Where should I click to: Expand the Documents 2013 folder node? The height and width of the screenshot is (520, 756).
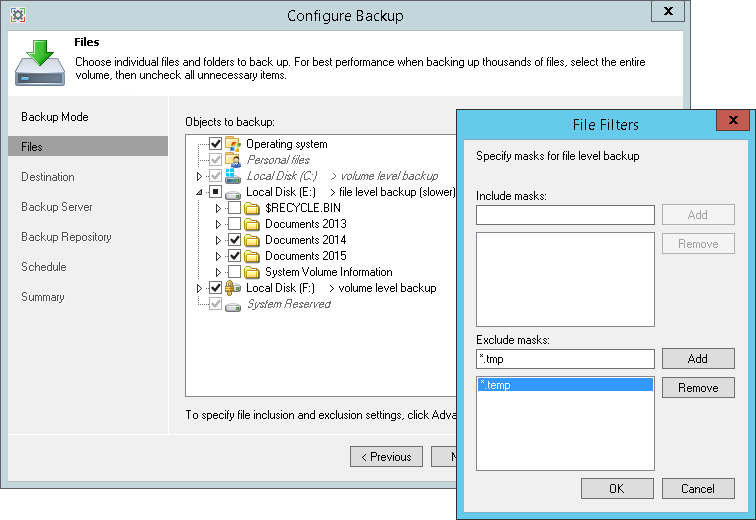click(218, 225)
